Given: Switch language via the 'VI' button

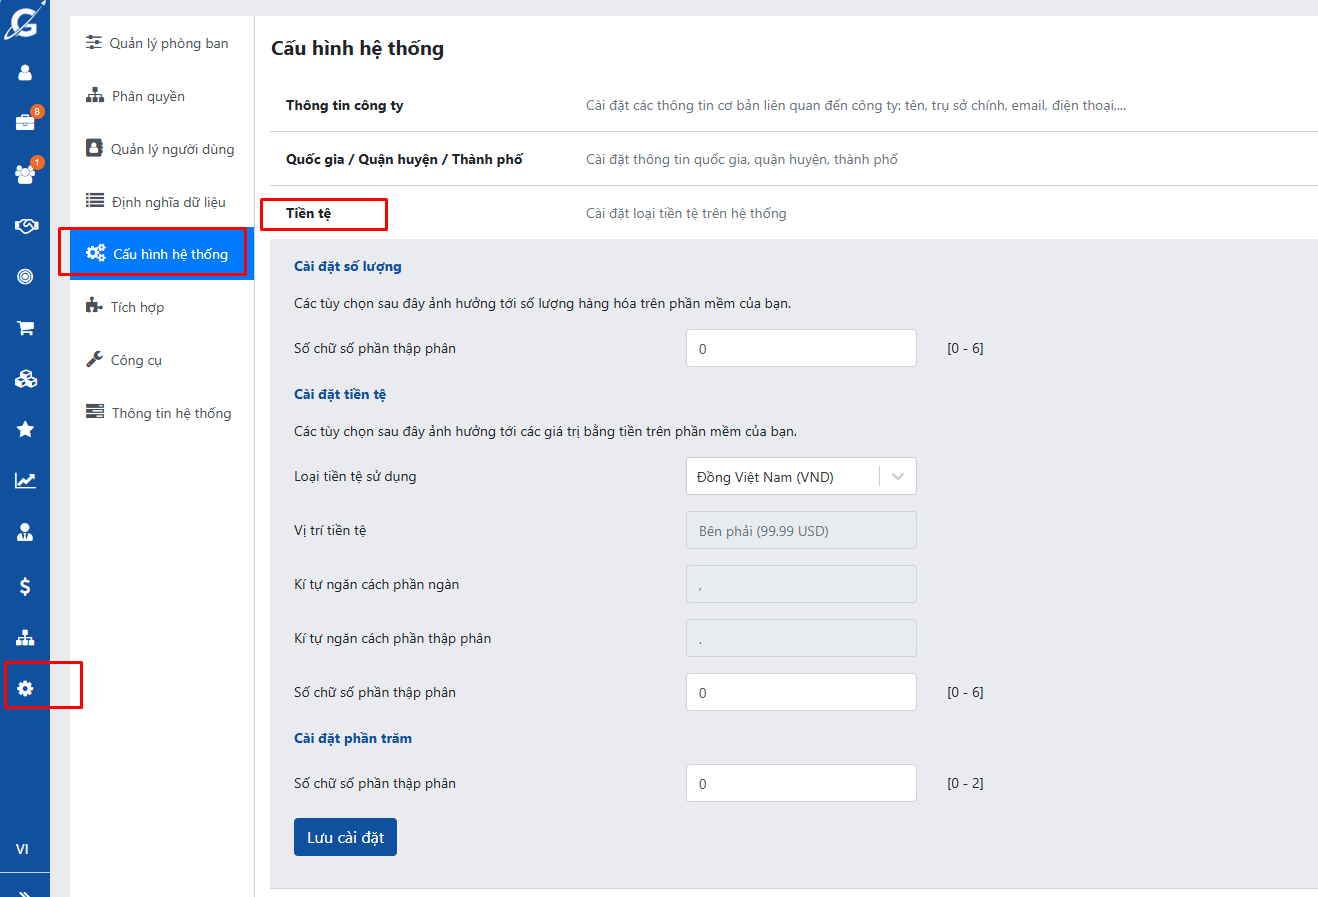Looking at the screenshot, I should (22, 849).
